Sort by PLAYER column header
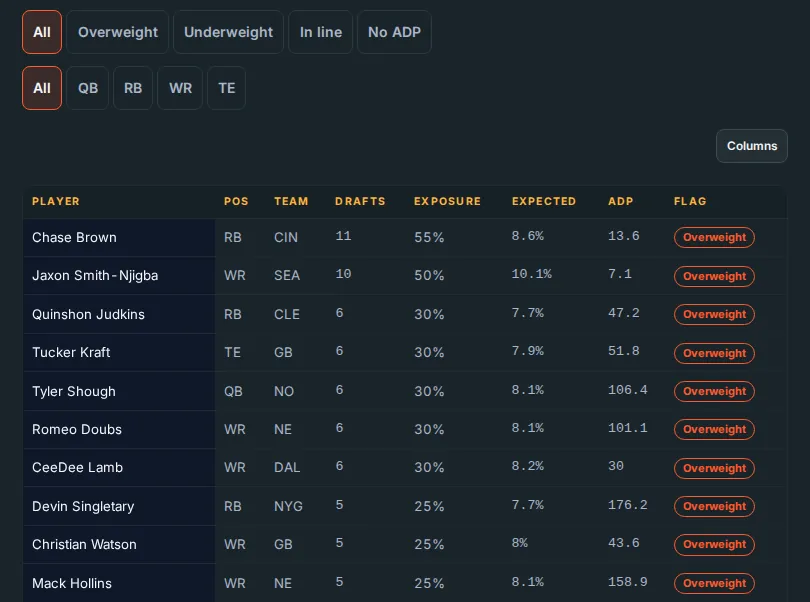 56,201
